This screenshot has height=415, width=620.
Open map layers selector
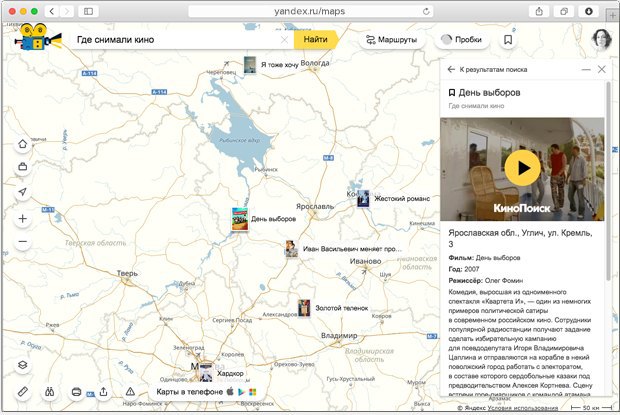pyautogui.click(x=23, y=365)
